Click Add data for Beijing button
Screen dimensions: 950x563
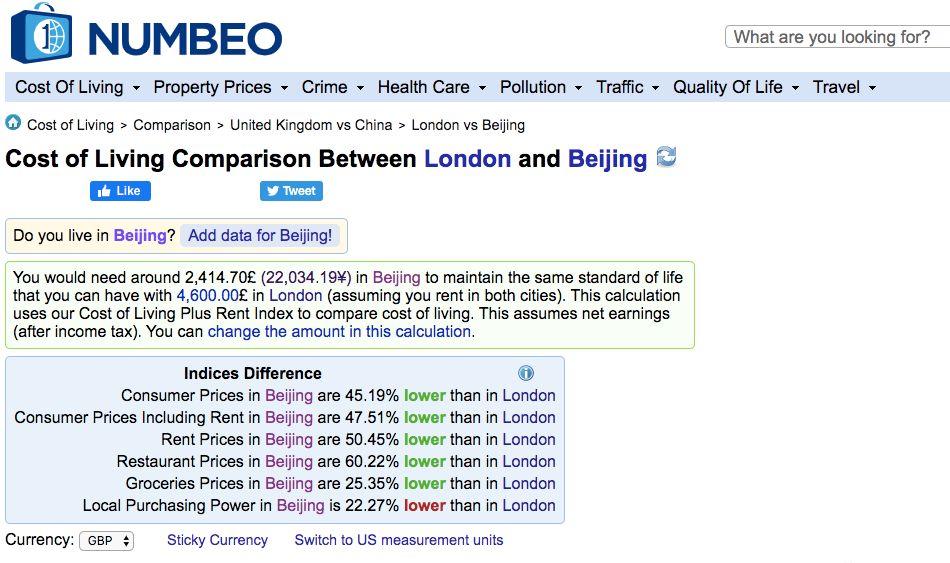(260, 236)
